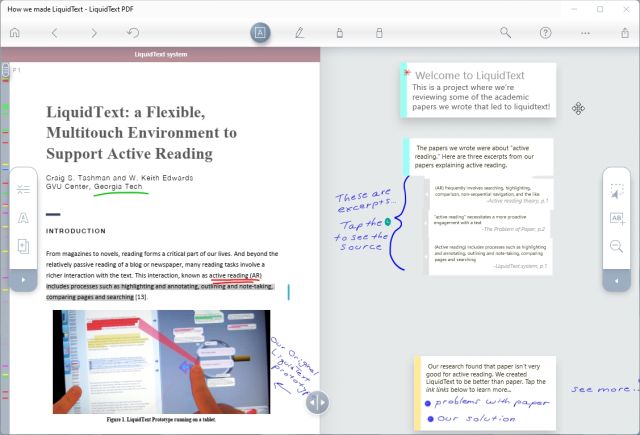Navigate back with the left arrow

pos(55,33)
